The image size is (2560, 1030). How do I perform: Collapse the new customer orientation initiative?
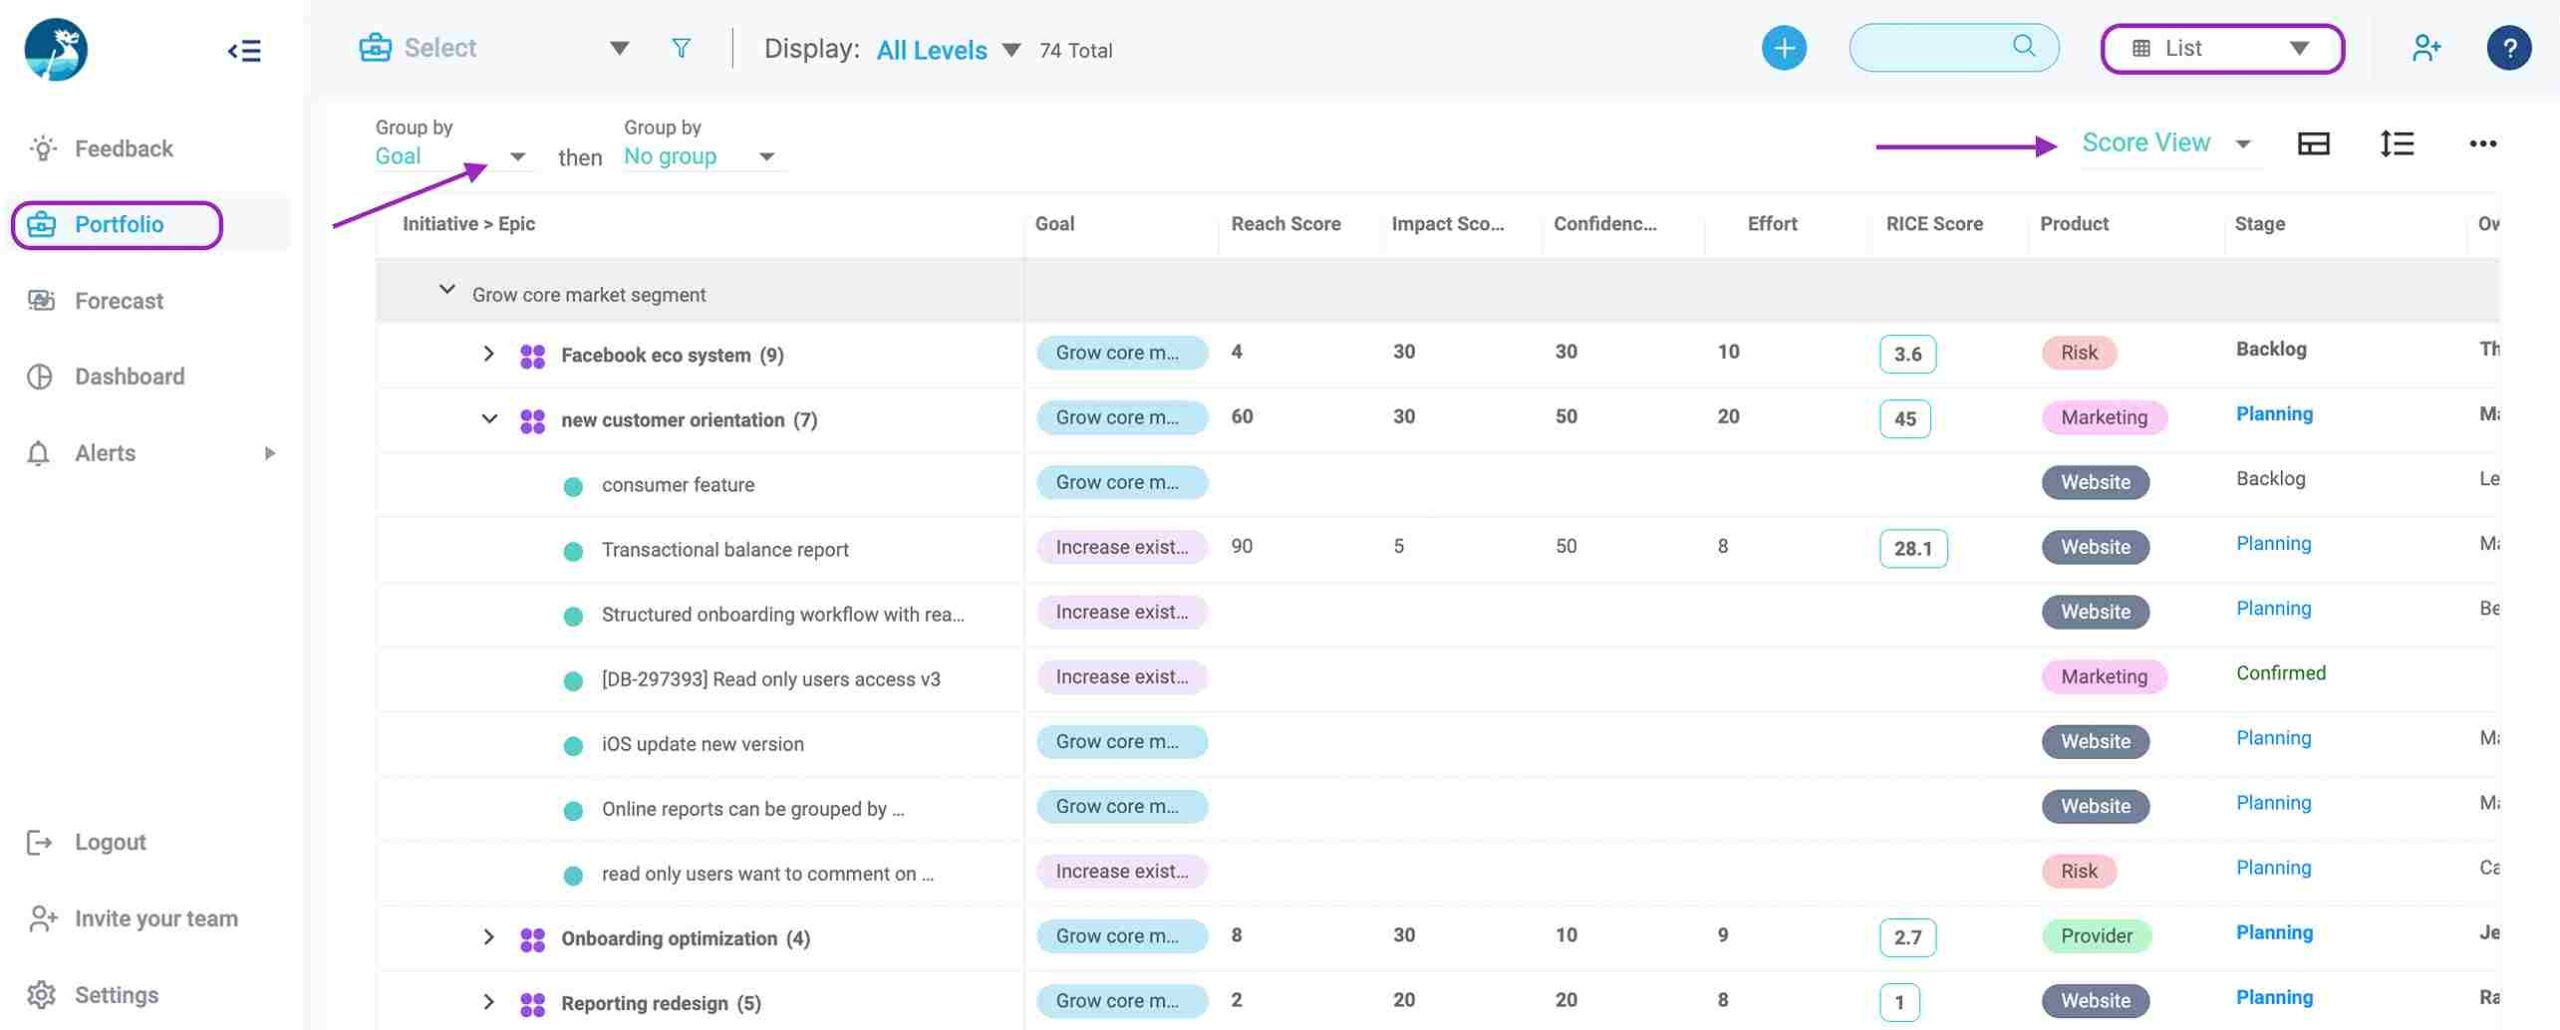pyautogui.click(x=489, y=419)
